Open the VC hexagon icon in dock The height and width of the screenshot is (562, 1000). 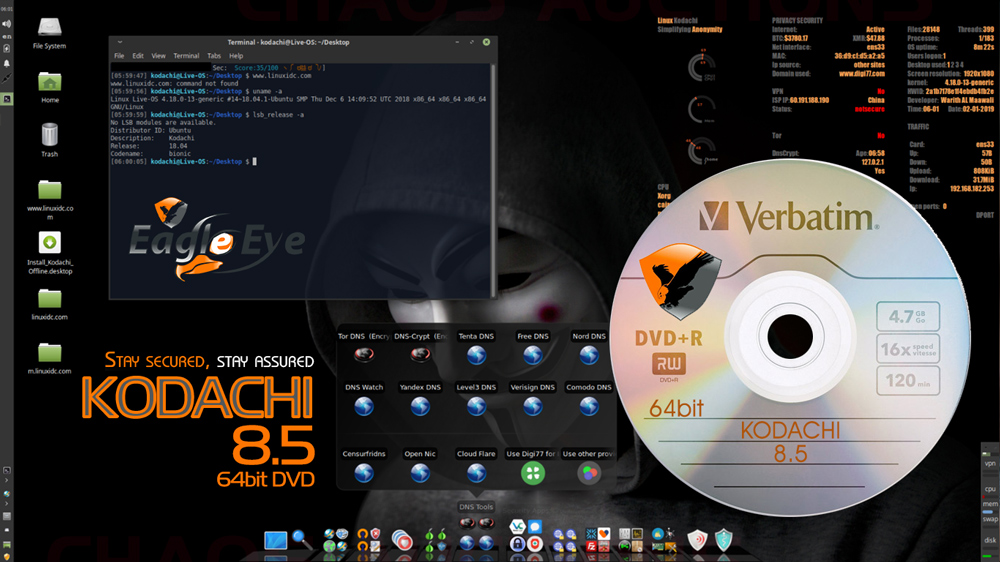[x=517, y=527]
